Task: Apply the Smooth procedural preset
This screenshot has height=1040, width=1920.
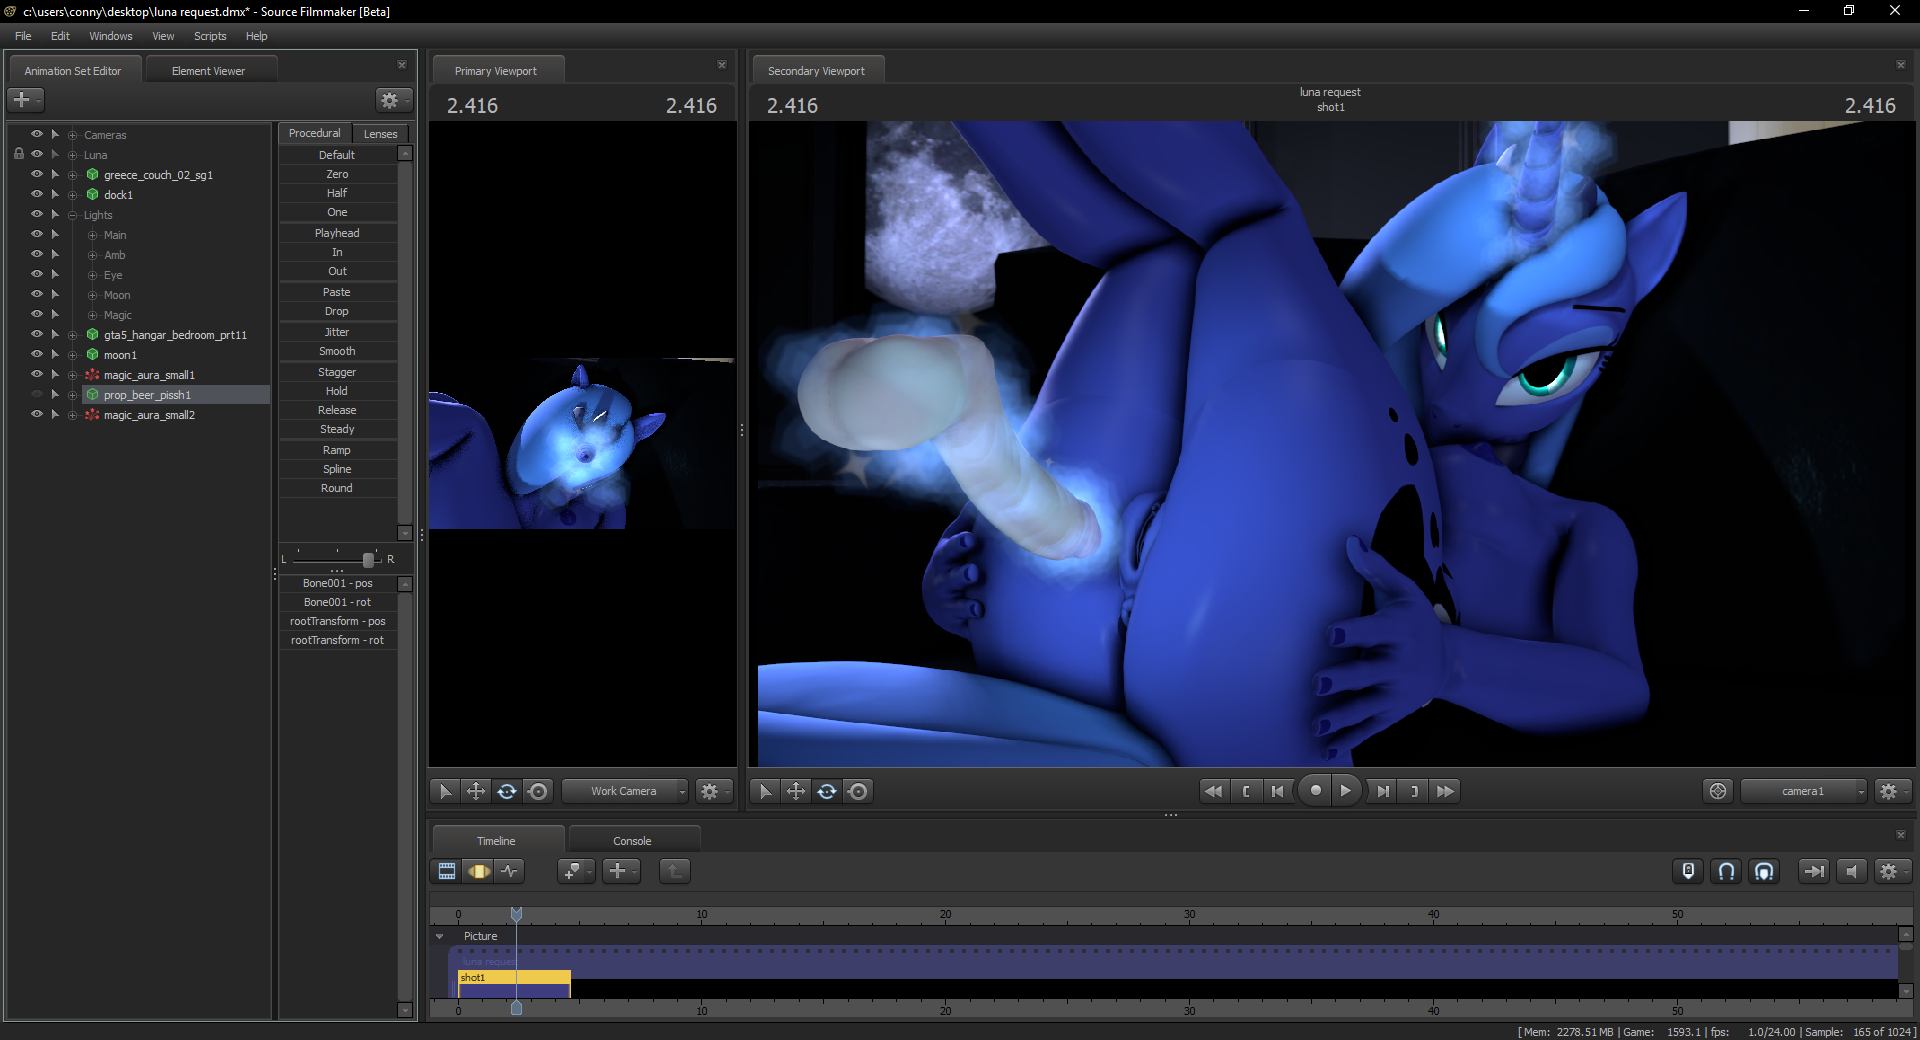Action: pyautogui.click(x=337, y=351)
